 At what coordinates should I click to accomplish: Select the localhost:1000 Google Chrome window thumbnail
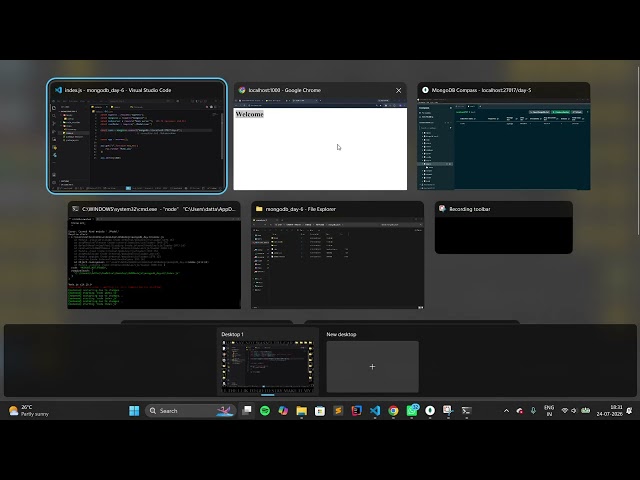320,136
